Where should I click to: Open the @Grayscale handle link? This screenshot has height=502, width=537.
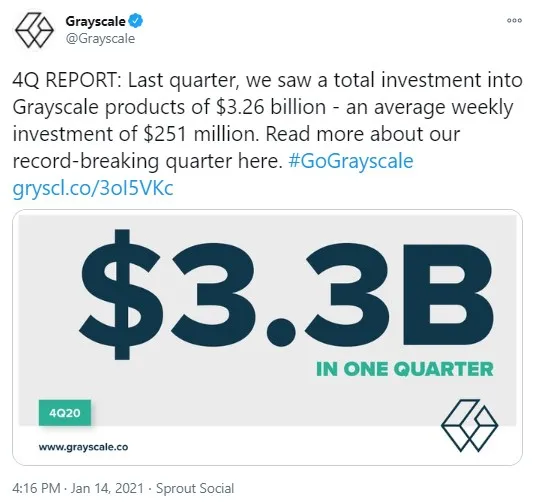click(x=100, y=38)
